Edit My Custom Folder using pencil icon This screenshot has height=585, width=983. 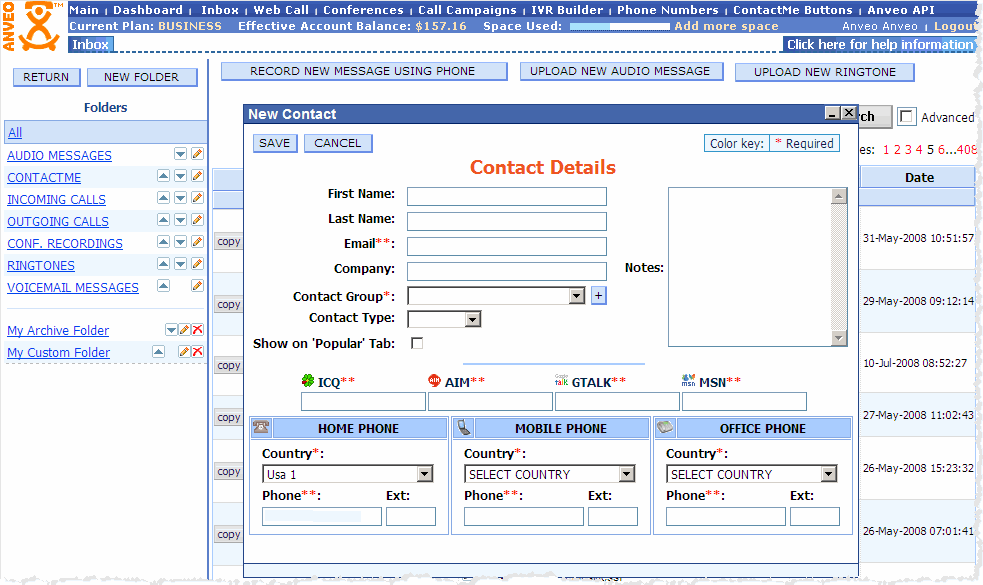[184, 352]
